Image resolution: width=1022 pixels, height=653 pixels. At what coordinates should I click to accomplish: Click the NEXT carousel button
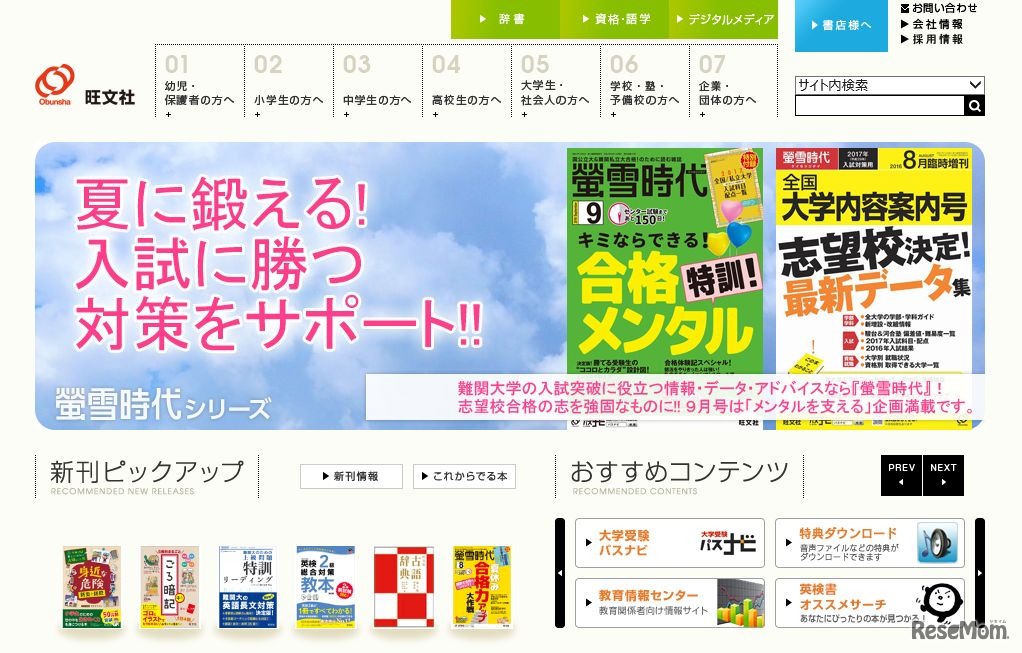click(x=943, y=475)
